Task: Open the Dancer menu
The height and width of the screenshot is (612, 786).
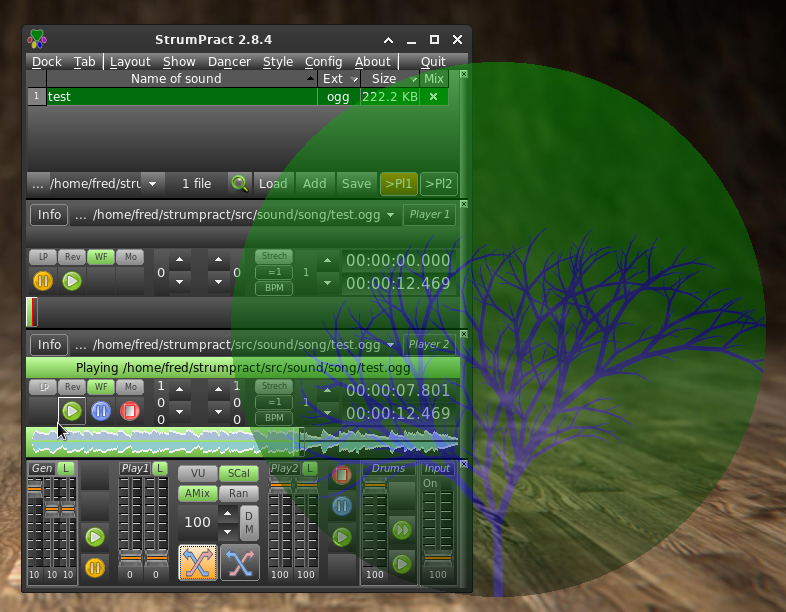Action: [229, 62]
